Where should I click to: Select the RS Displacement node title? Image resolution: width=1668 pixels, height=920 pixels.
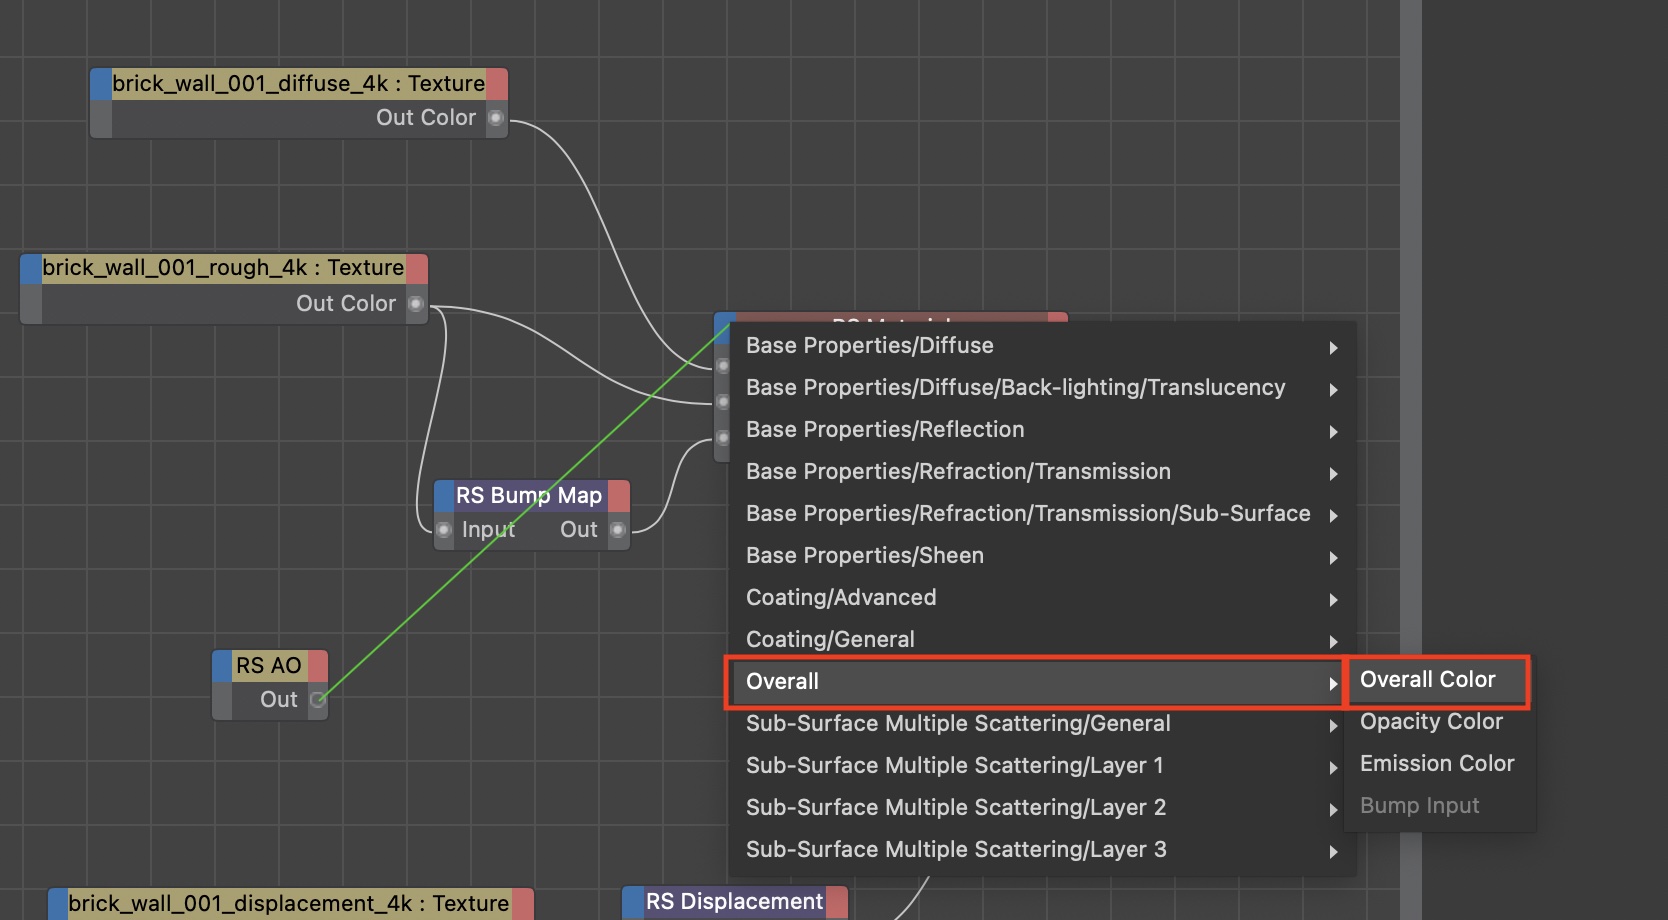tap(734, 902)
